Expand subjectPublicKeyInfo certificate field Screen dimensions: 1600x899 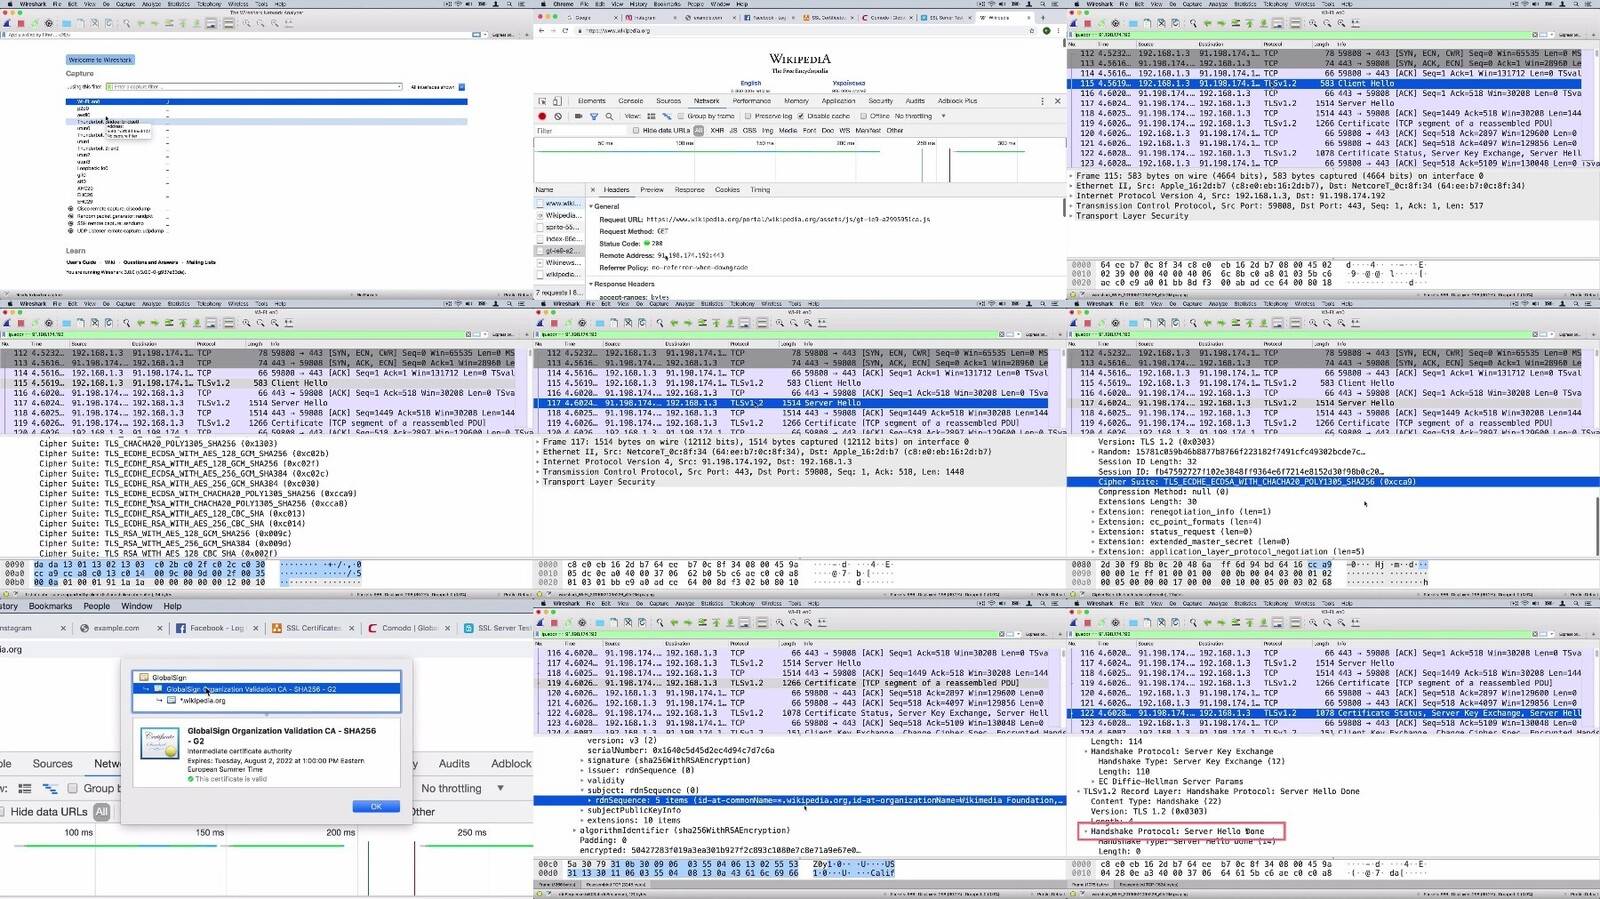pyautogui.click(x=582, y=811)
